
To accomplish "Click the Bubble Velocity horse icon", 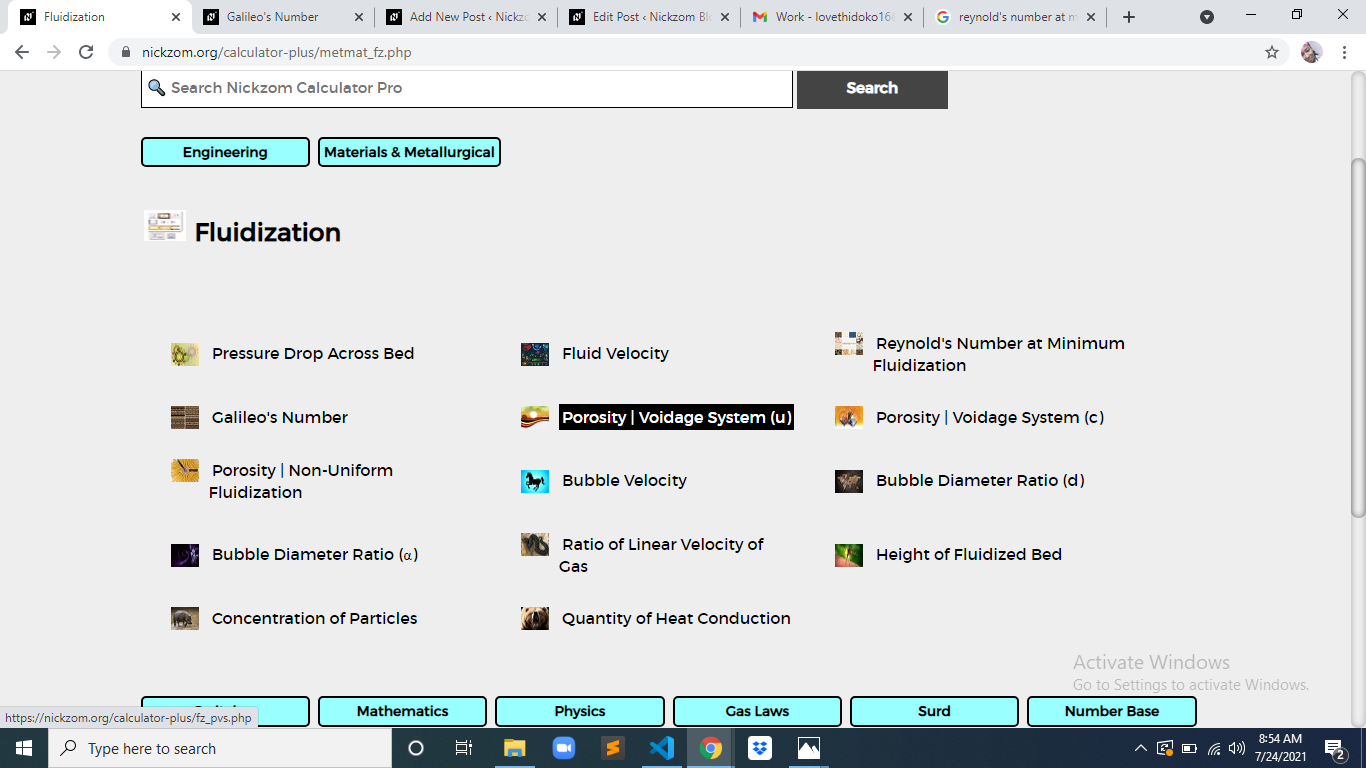I will coord(535,481).
